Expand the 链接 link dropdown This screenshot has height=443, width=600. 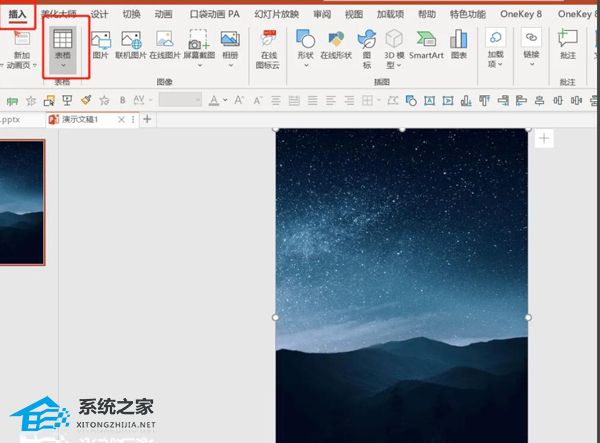click(531, 62)
